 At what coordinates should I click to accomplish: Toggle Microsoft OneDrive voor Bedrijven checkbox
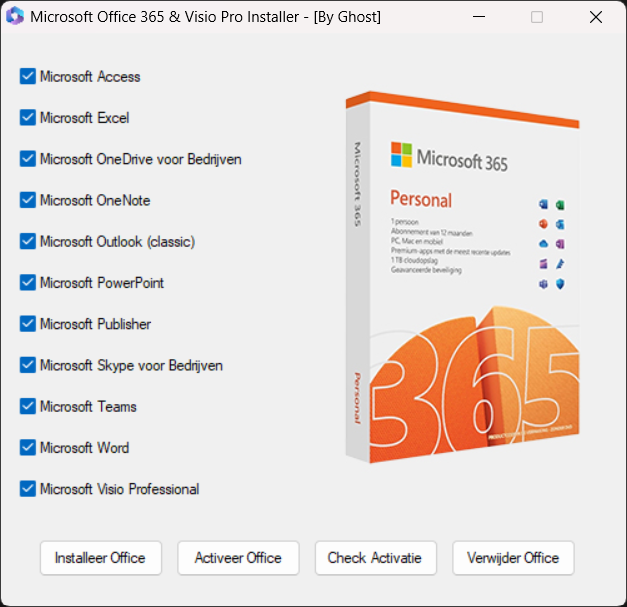(x=28, y=159)
